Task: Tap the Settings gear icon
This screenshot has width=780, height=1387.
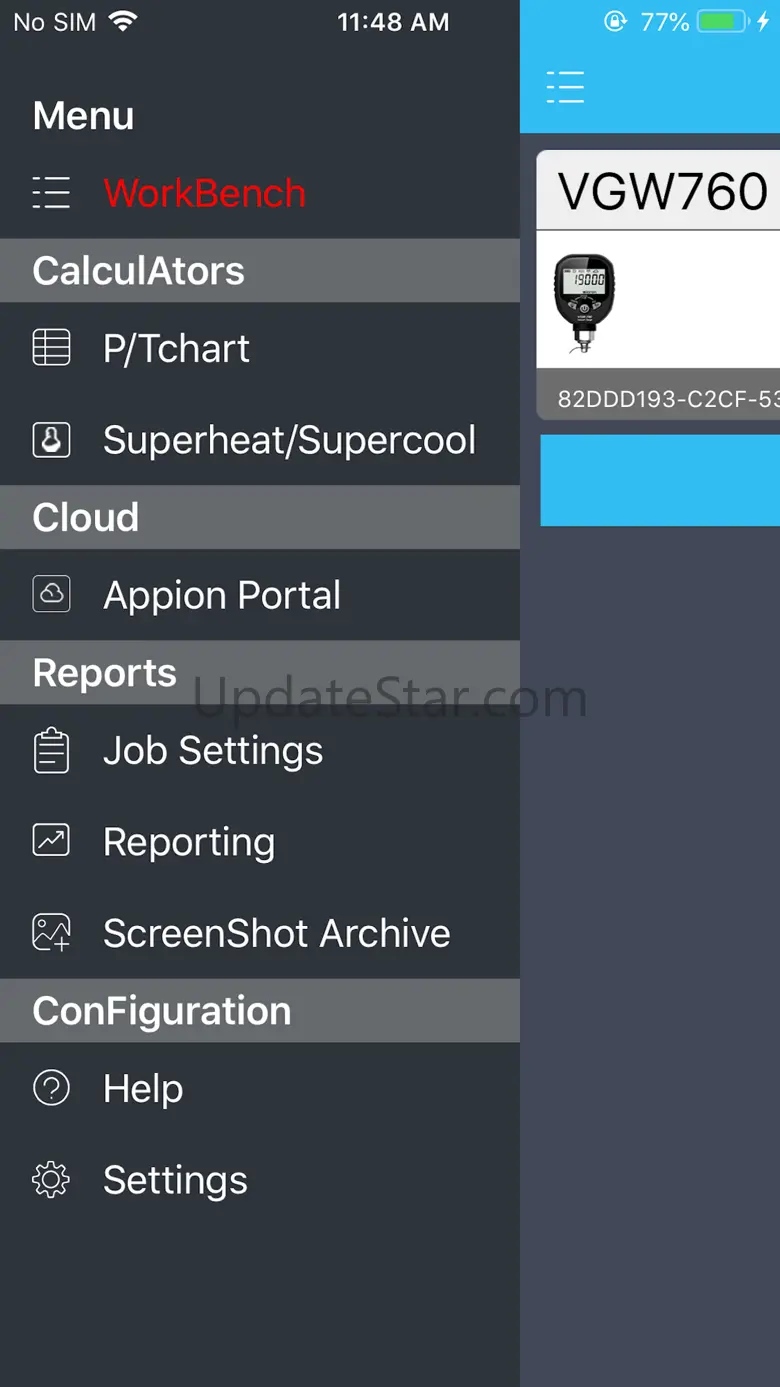Action: click(x=51, y=1180)
